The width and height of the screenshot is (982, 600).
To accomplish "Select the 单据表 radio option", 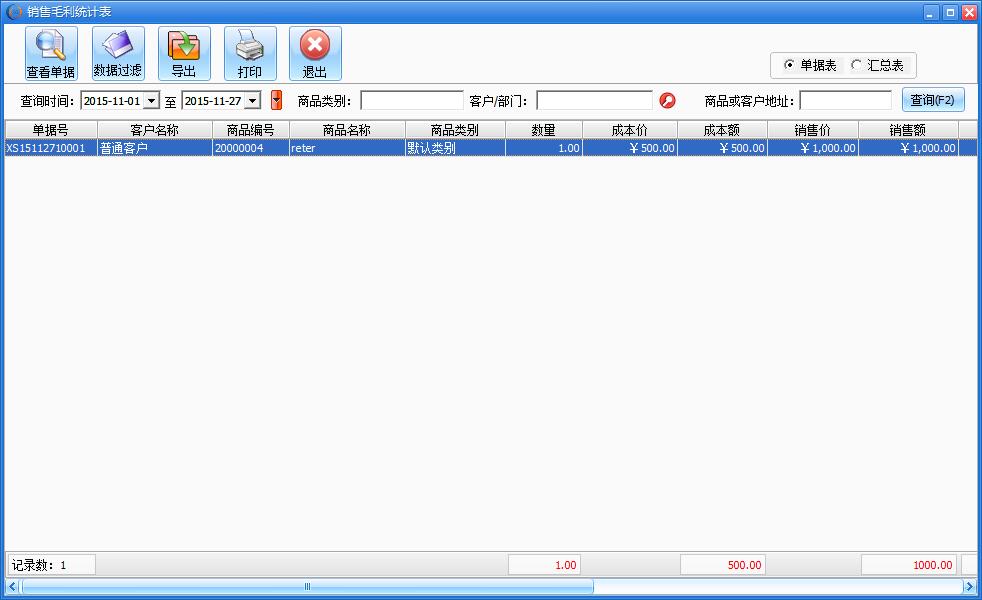I will pyautogui.click(x=810, y=65).
